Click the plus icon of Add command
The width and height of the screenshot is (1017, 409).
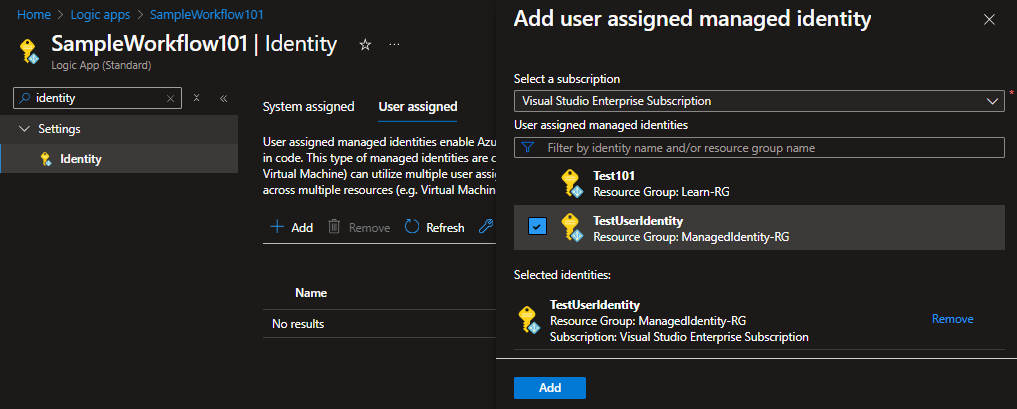point(277,227)
